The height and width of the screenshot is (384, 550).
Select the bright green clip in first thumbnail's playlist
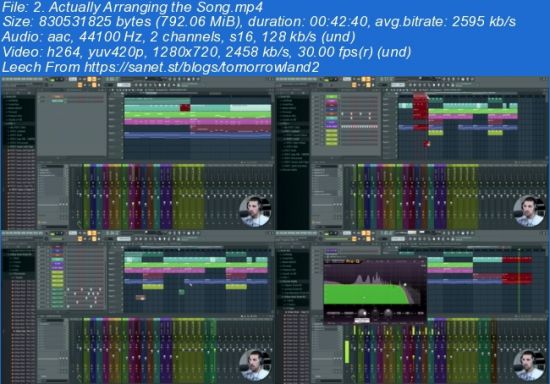tap(198, 115)
